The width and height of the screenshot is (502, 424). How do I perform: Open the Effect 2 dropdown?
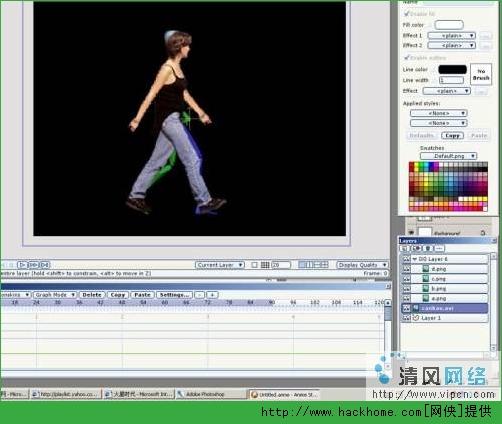click(452, 45)
